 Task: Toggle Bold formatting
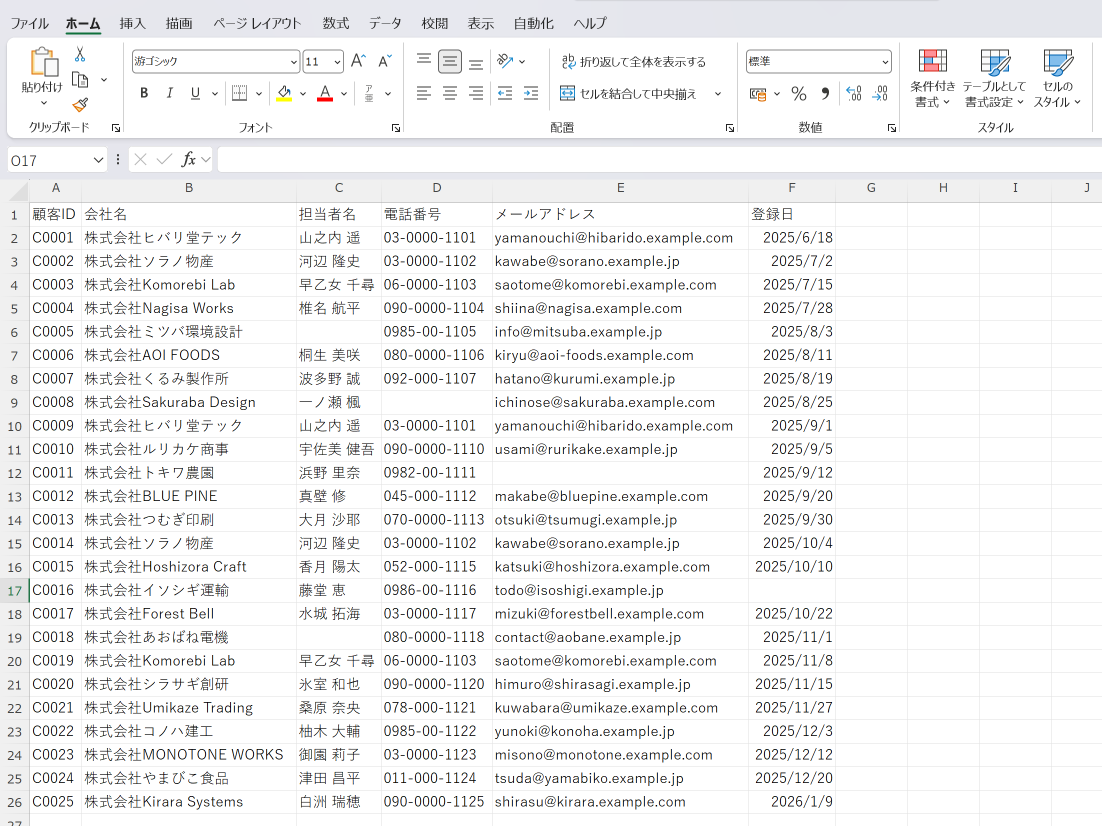click(144, 93)
